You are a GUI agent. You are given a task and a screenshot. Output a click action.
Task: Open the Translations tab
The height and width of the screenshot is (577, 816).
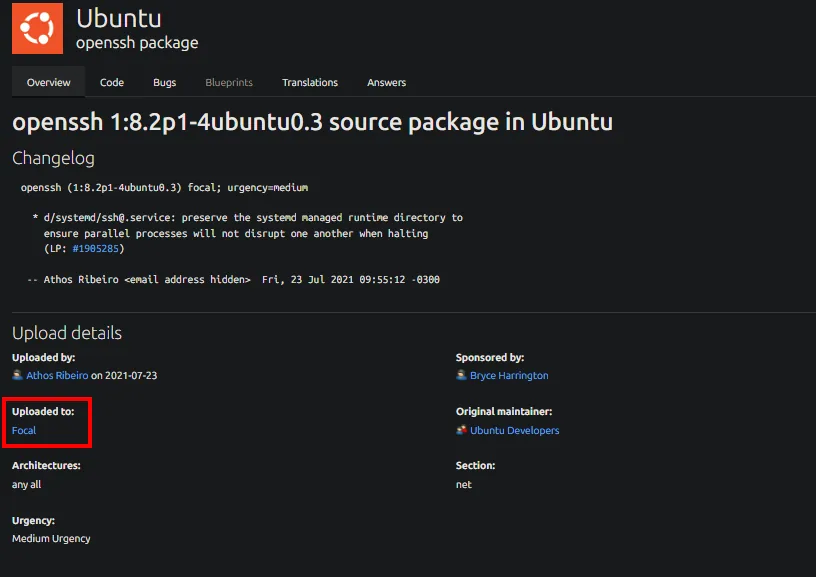pos(310,82)
